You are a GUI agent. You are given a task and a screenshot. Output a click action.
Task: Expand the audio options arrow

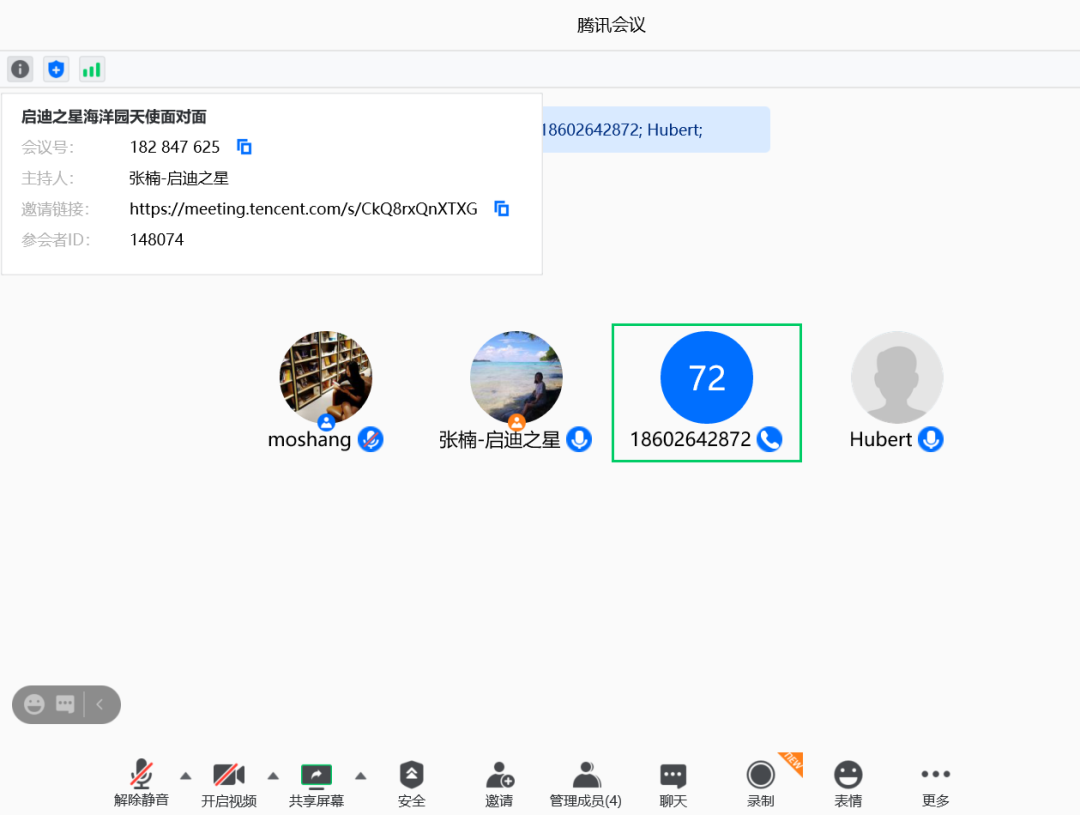(x=185, y=776)
